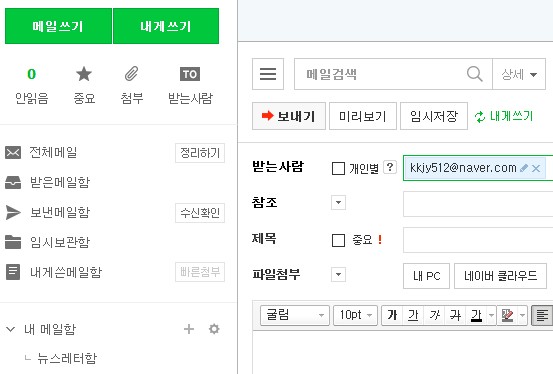The image size is (553, 374).
Task: Click the magnifier search icon
Action: pyautogui.click(x=474, y=74)
